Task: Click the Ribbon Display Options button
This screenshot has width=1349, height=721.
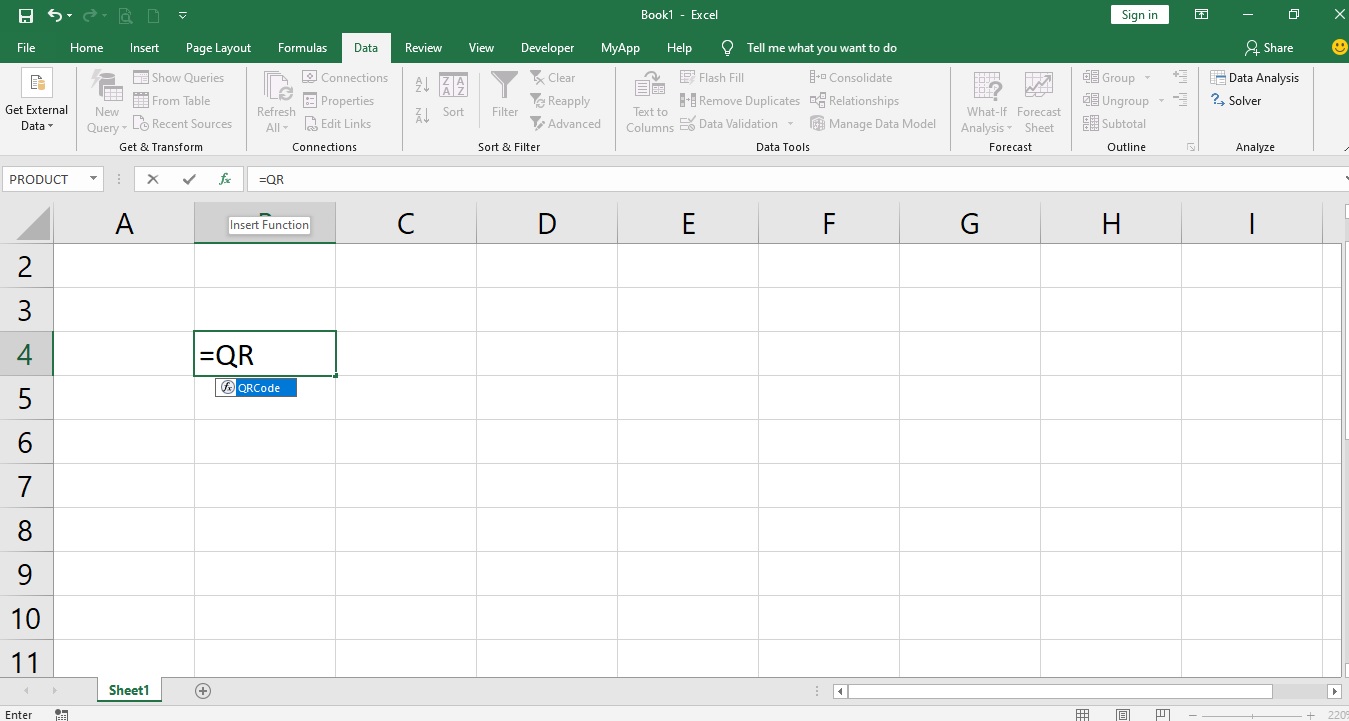Action: click(1202, 15)
